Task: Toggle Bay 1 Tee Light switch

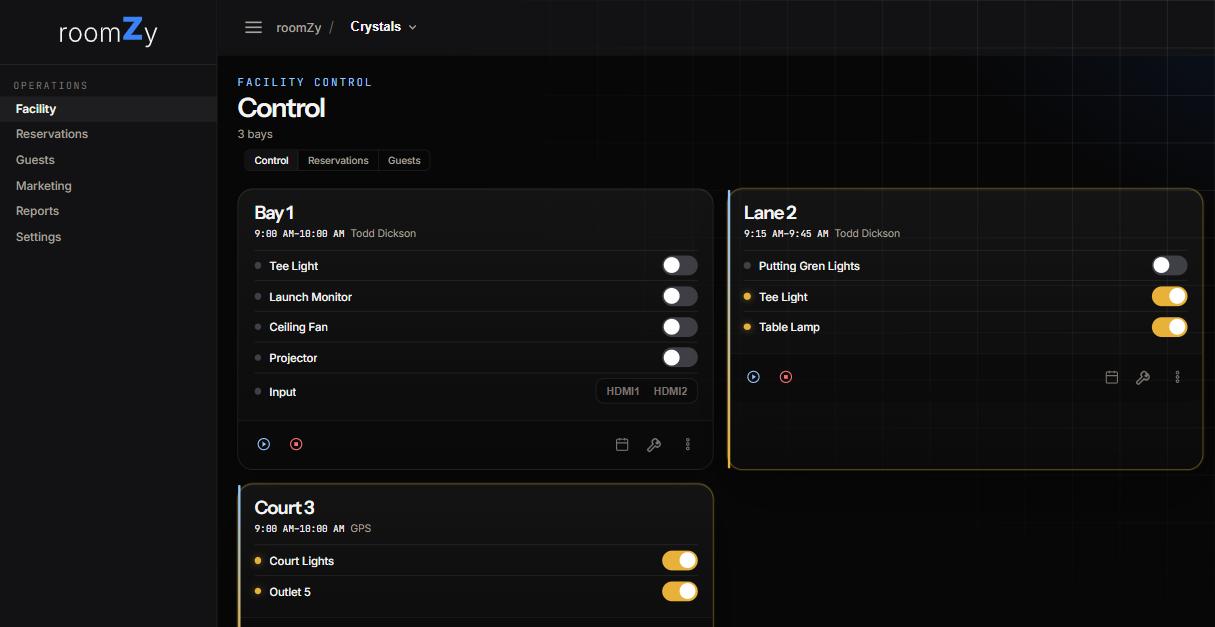Action: (x=680, y=265)
